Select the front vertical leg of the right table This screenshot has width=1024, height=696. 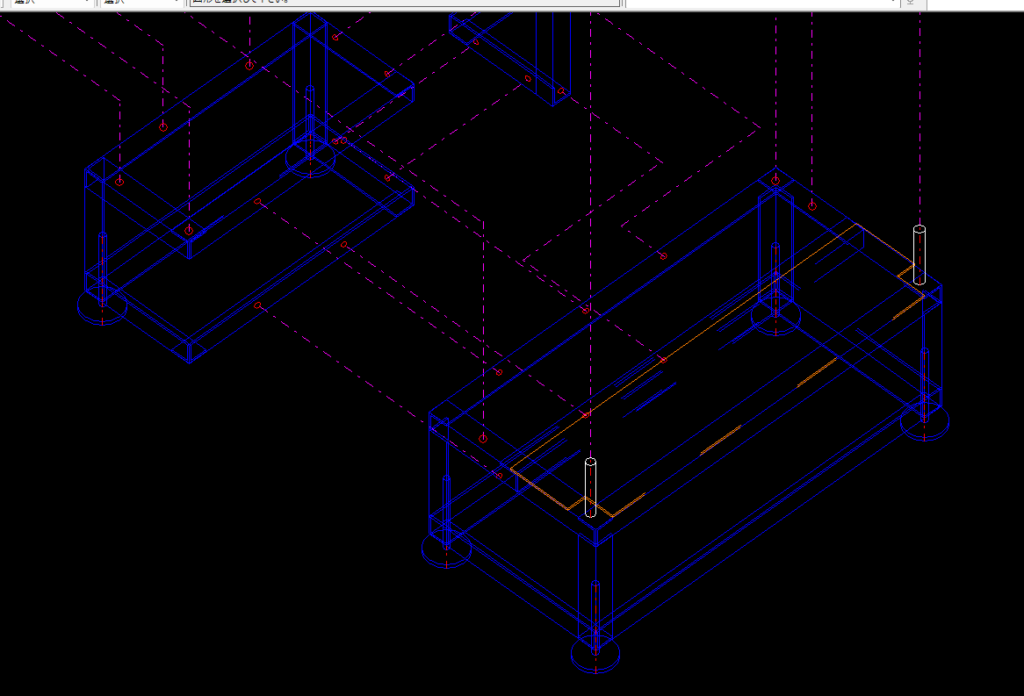tap(595, 585)
